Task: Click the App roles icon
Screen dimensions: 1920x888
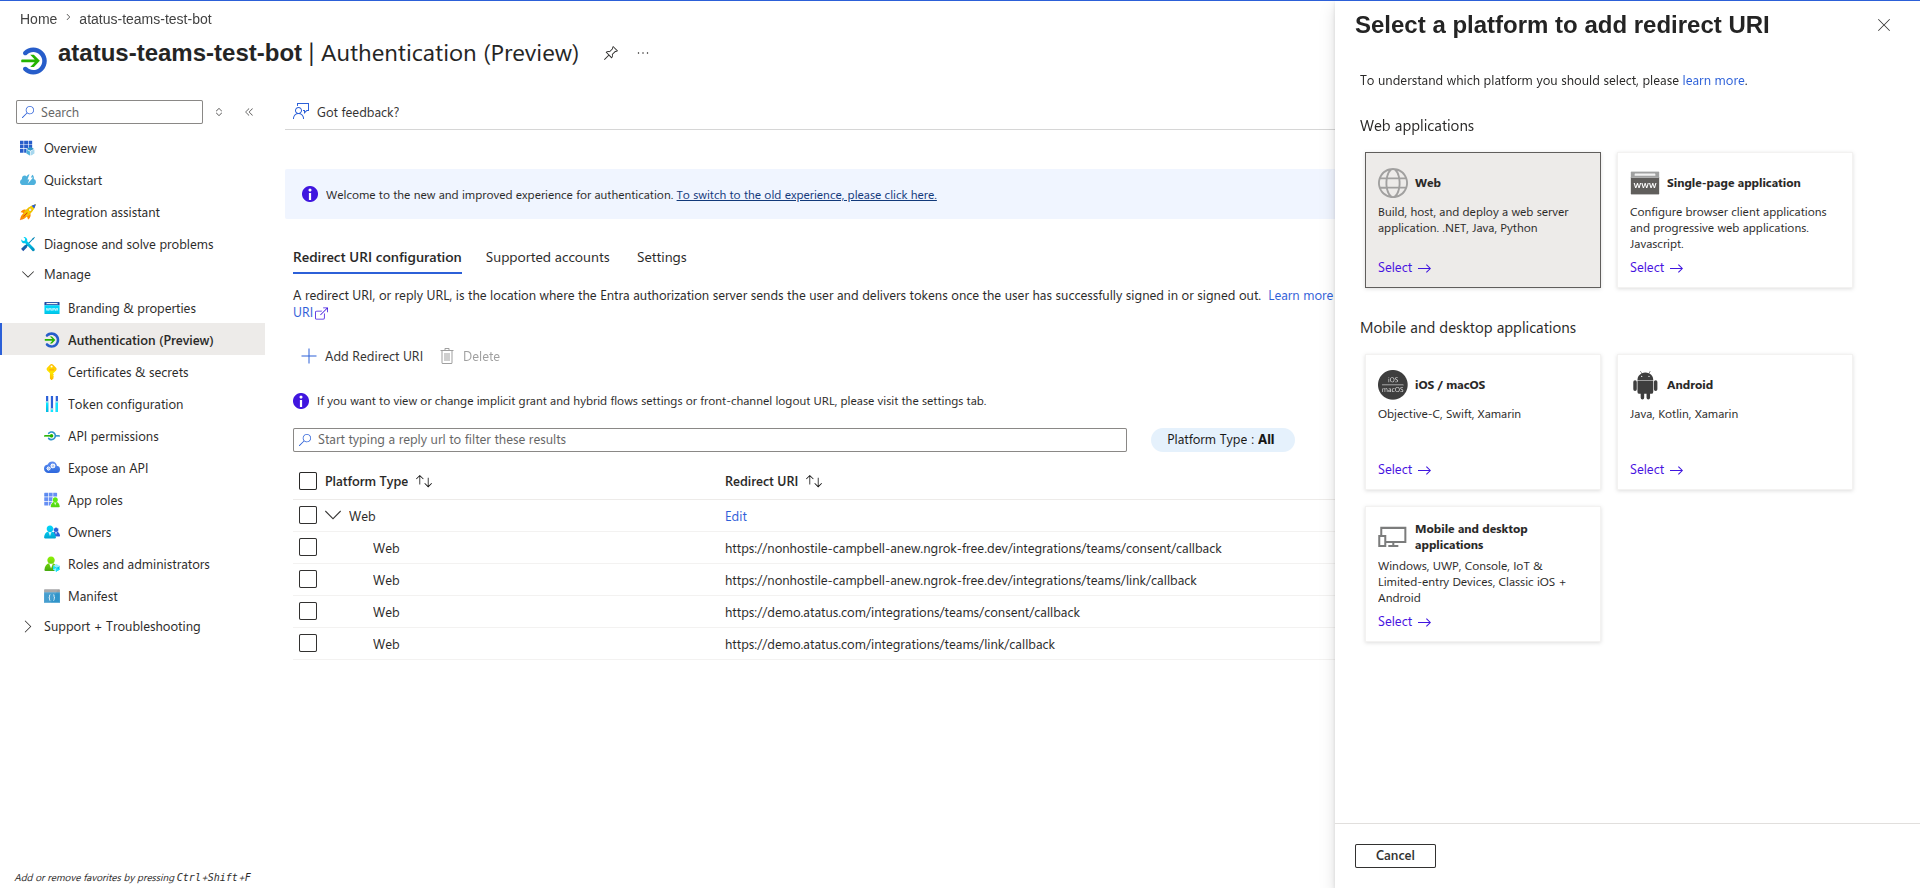Action: point(52,500)
